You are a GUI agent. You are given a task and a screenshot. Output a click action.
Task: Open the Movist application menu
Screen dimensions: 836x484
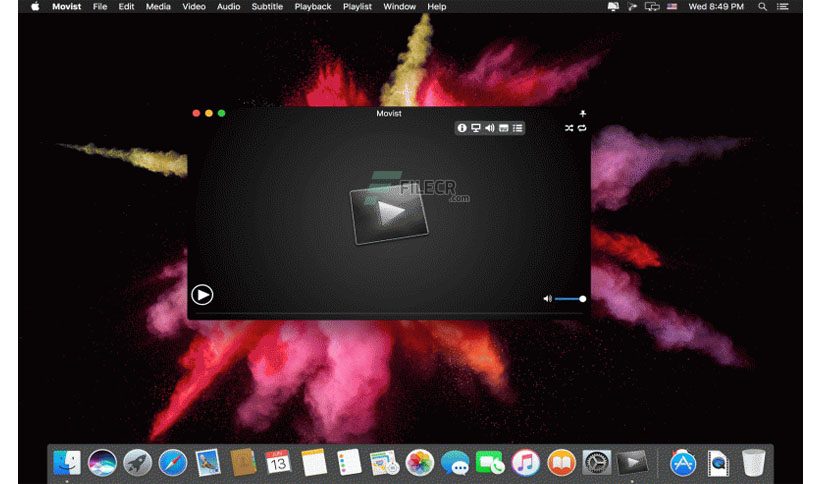click(67, 6)
